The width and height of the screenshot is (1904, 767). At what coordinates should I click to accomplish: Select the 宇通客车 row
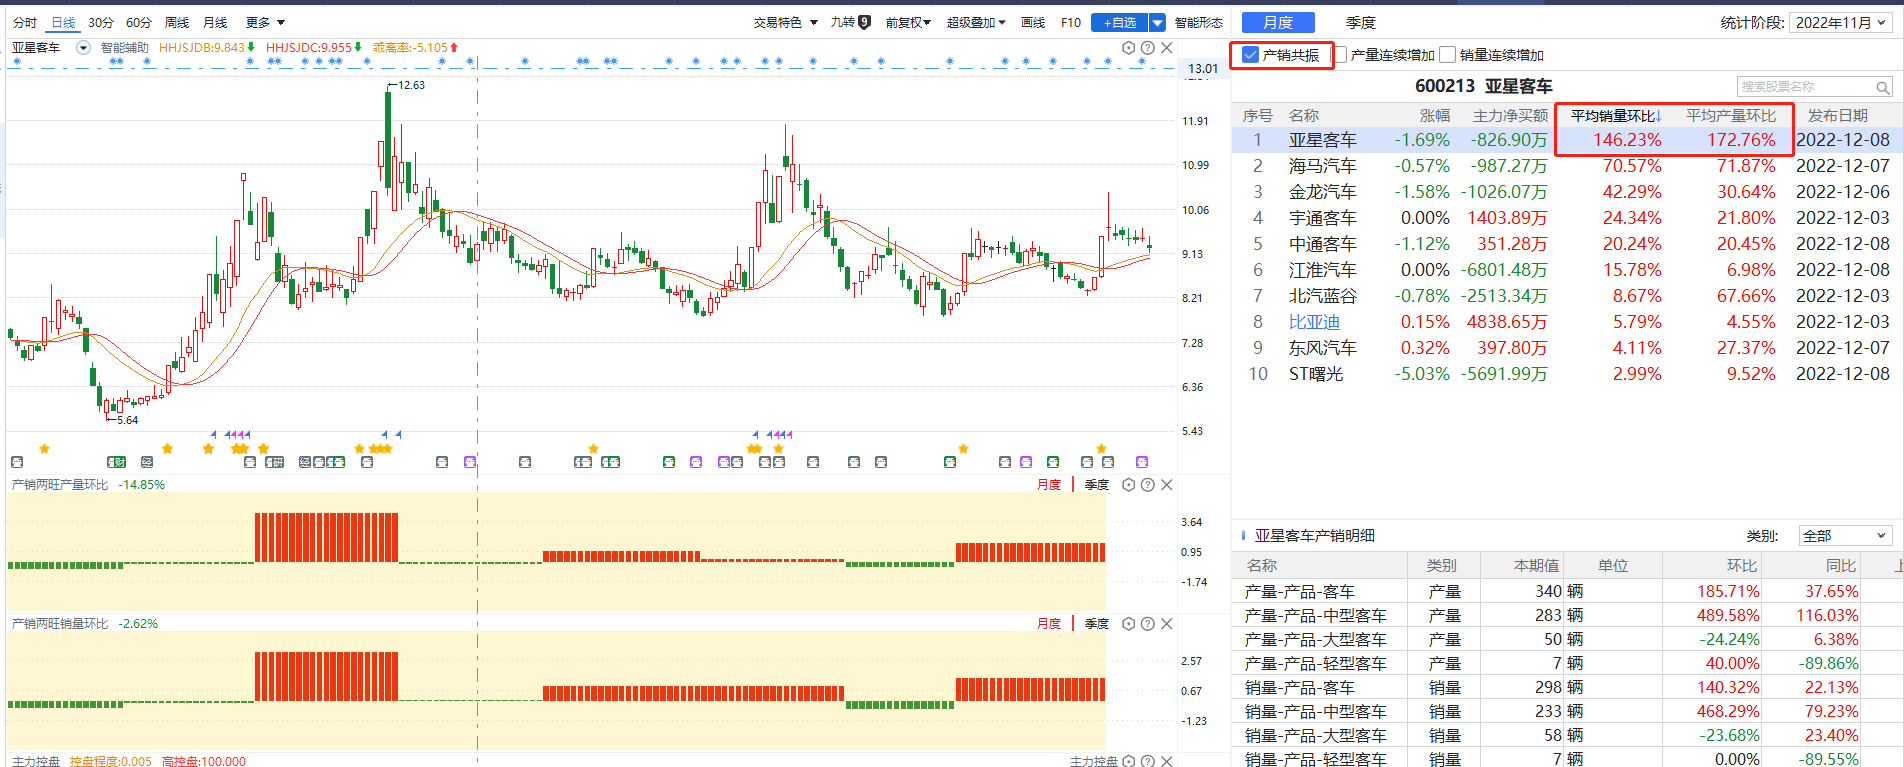pos(1567,218)
